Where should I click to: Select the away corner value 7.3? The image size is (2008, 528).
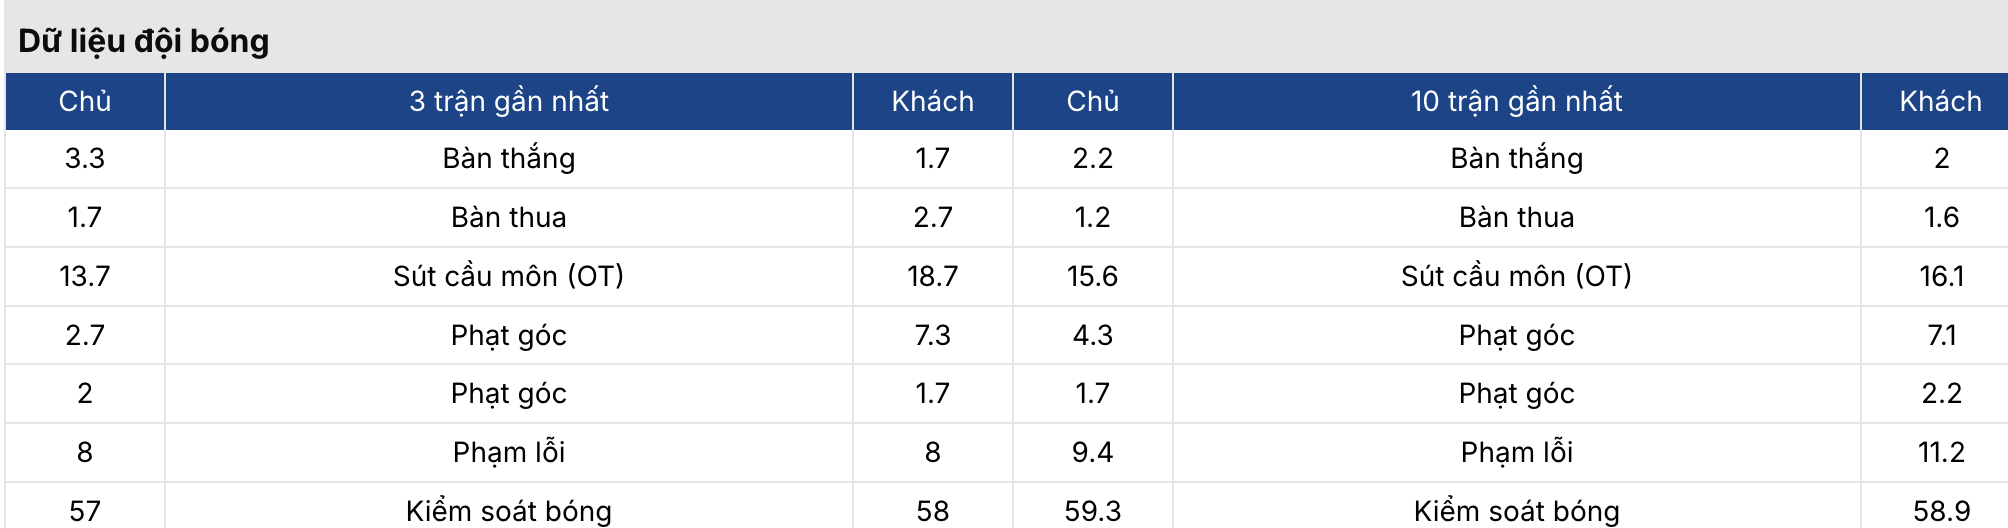pyautogui.click(x=932, y=335)
